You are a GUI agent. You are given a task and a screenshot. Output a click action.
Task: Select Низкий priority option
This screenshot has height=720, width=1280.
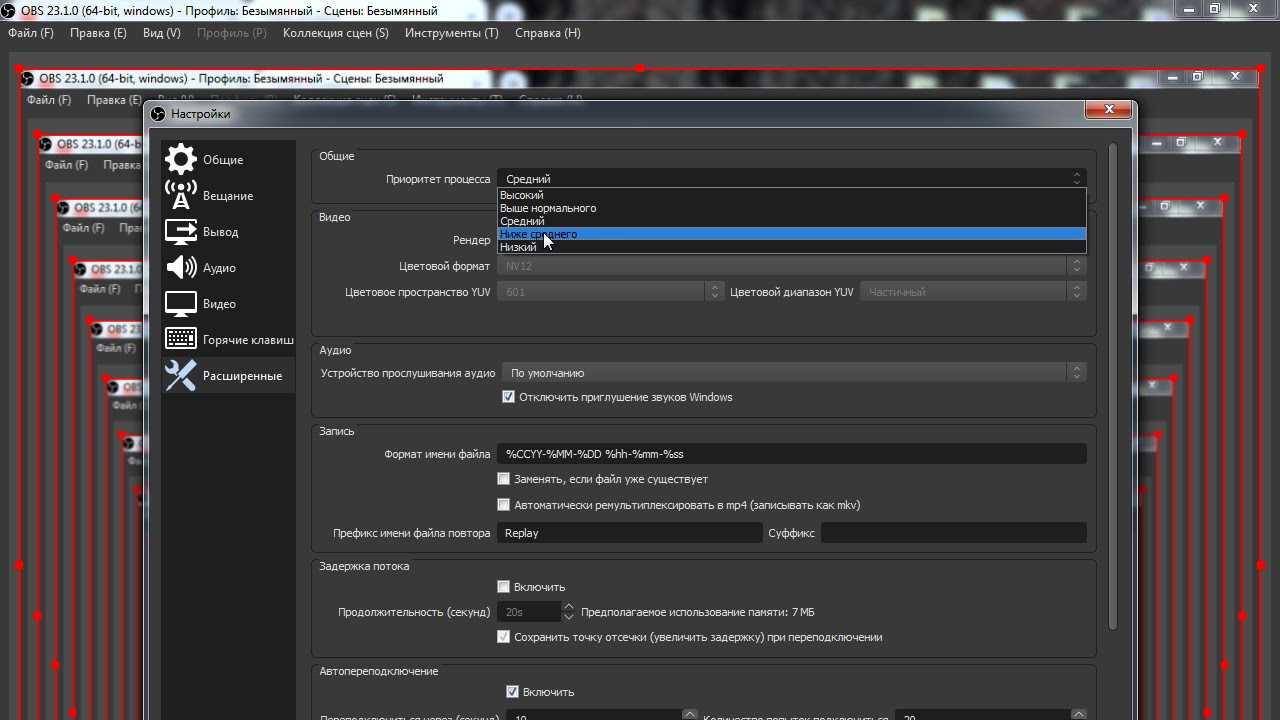[x=791, y=247]
